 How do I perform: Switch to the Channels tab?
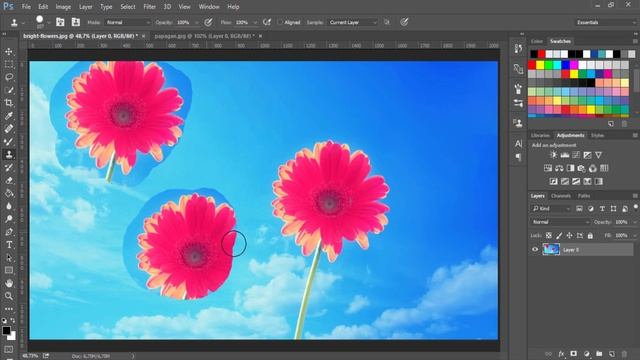560,196
